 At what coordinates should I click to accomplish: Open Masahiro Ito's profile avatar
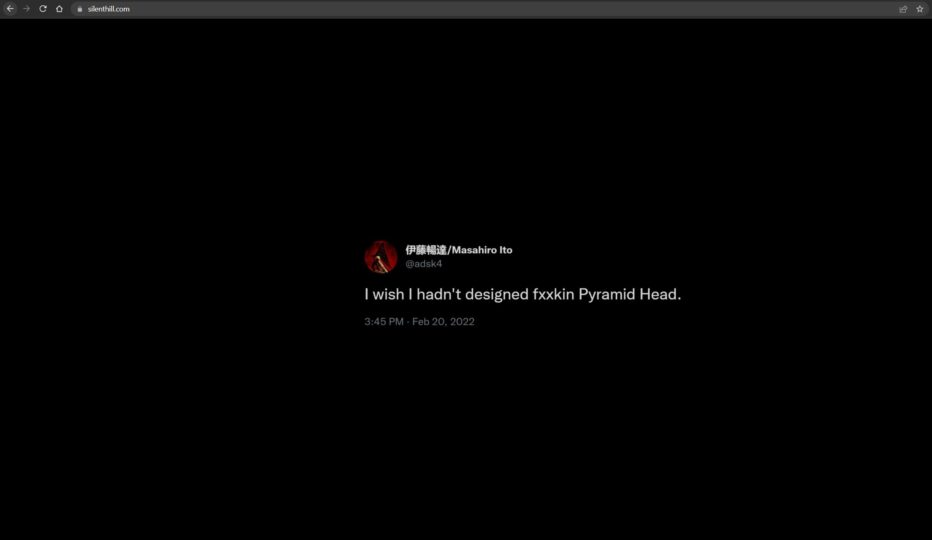point(380,257)
